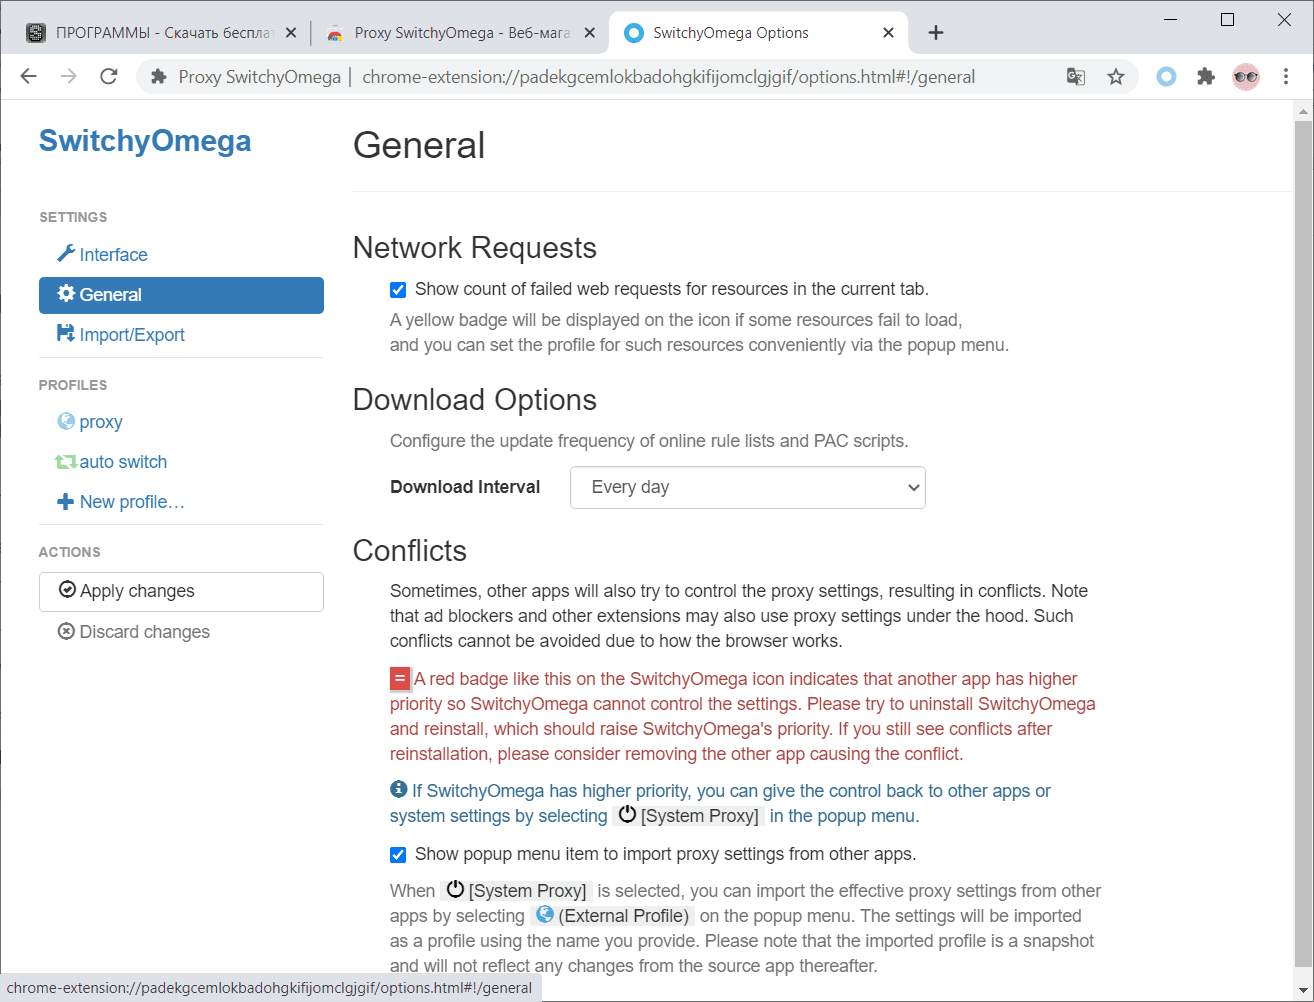
Task: Click the blue info circle icon
Action: coord(399,790)
